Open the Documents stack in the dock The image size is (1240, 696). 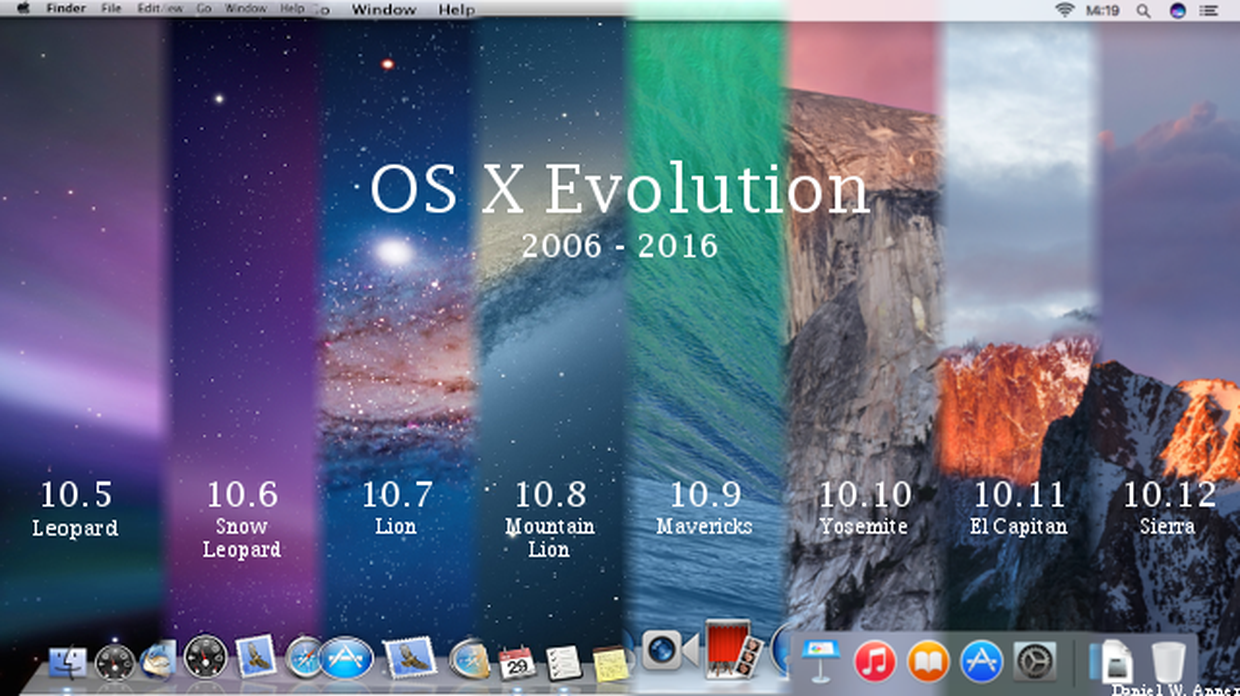[x=1110, y=662]
